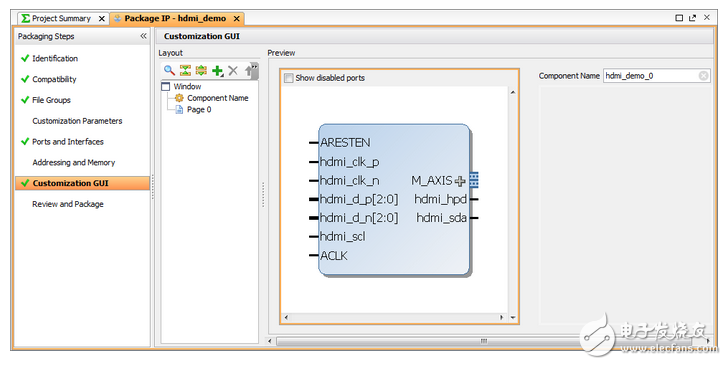Click the preview scroll left arrow
Screen dimensions: 727x365
pos(286,318)
